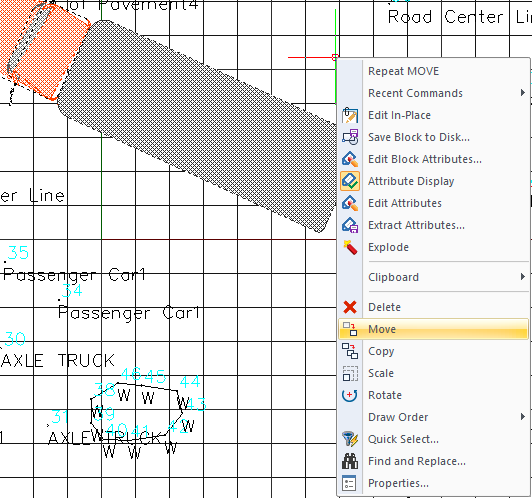Select the highlighted Move menu entry
Viewport: 532px width, 498px height.
tap(433, 329)
